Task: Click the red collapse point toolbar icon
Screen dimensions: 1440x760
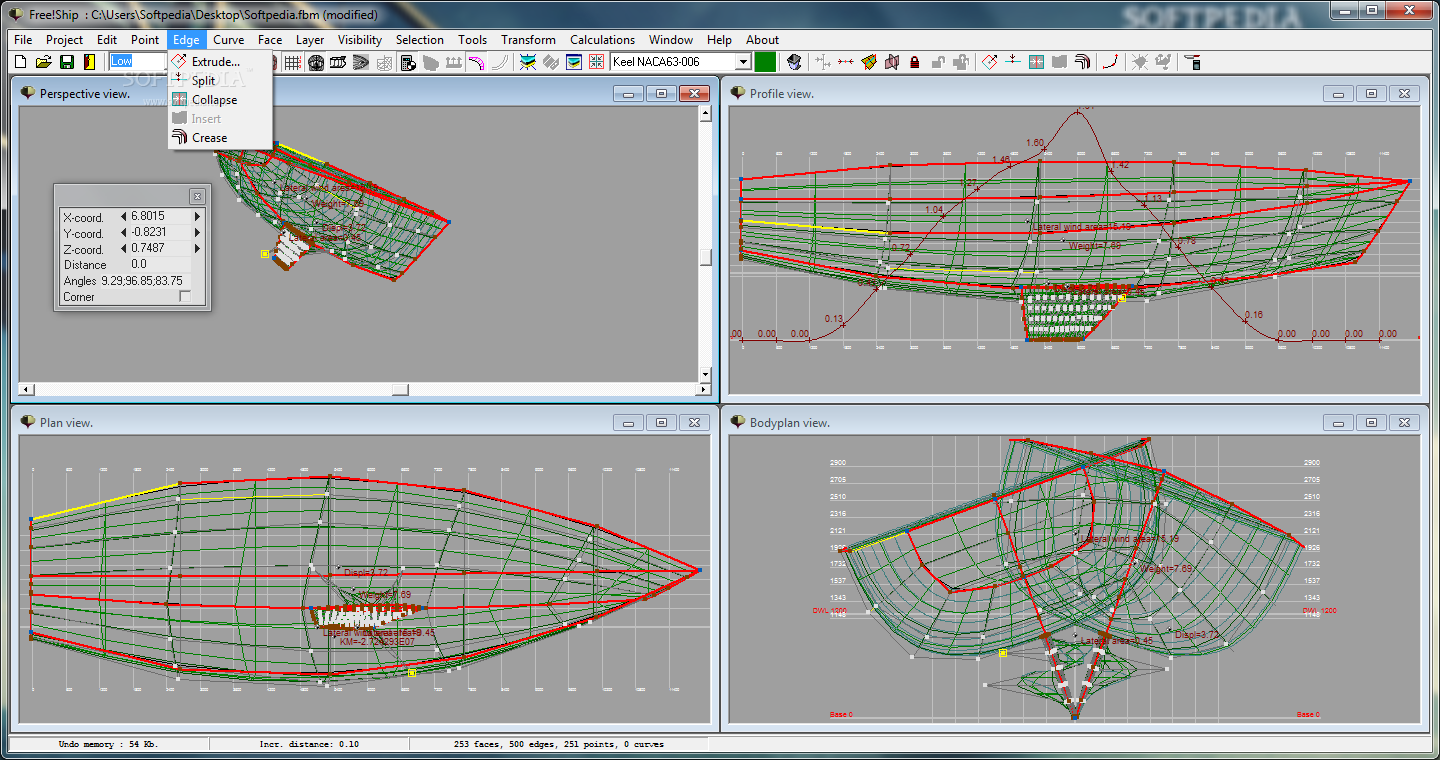Action: pyautogui.click(x=846, y=62)
